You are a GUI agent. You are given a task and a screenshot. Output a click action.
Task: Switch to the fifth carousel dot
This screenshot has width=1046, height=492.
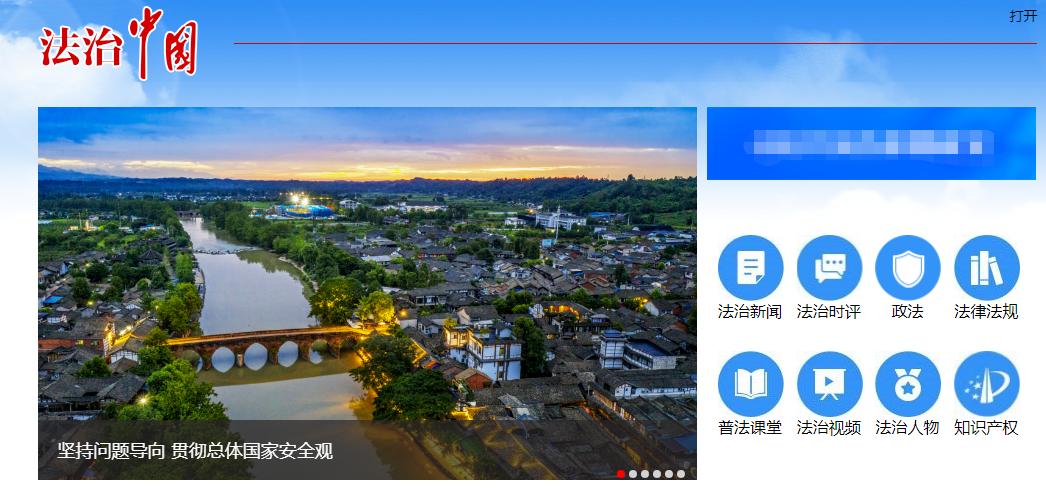(x=669, y=474)
